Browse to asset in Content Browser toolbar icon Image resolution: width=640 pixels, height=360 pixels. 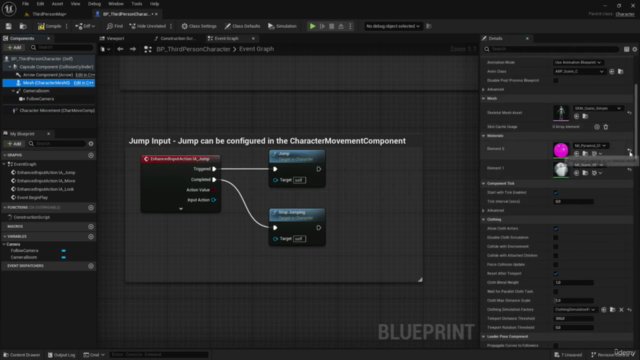point(23,26)
